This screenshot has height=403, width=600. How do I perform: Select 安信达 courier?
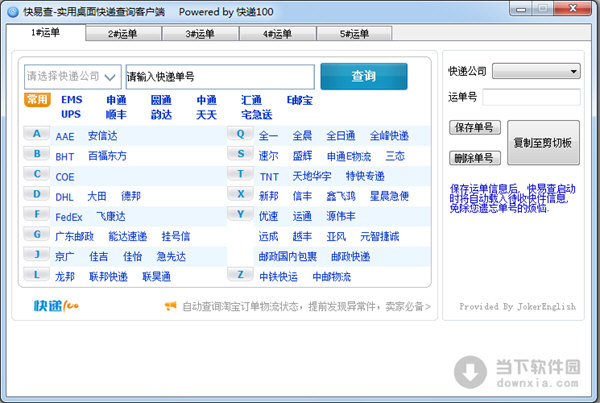coord(102,135)
